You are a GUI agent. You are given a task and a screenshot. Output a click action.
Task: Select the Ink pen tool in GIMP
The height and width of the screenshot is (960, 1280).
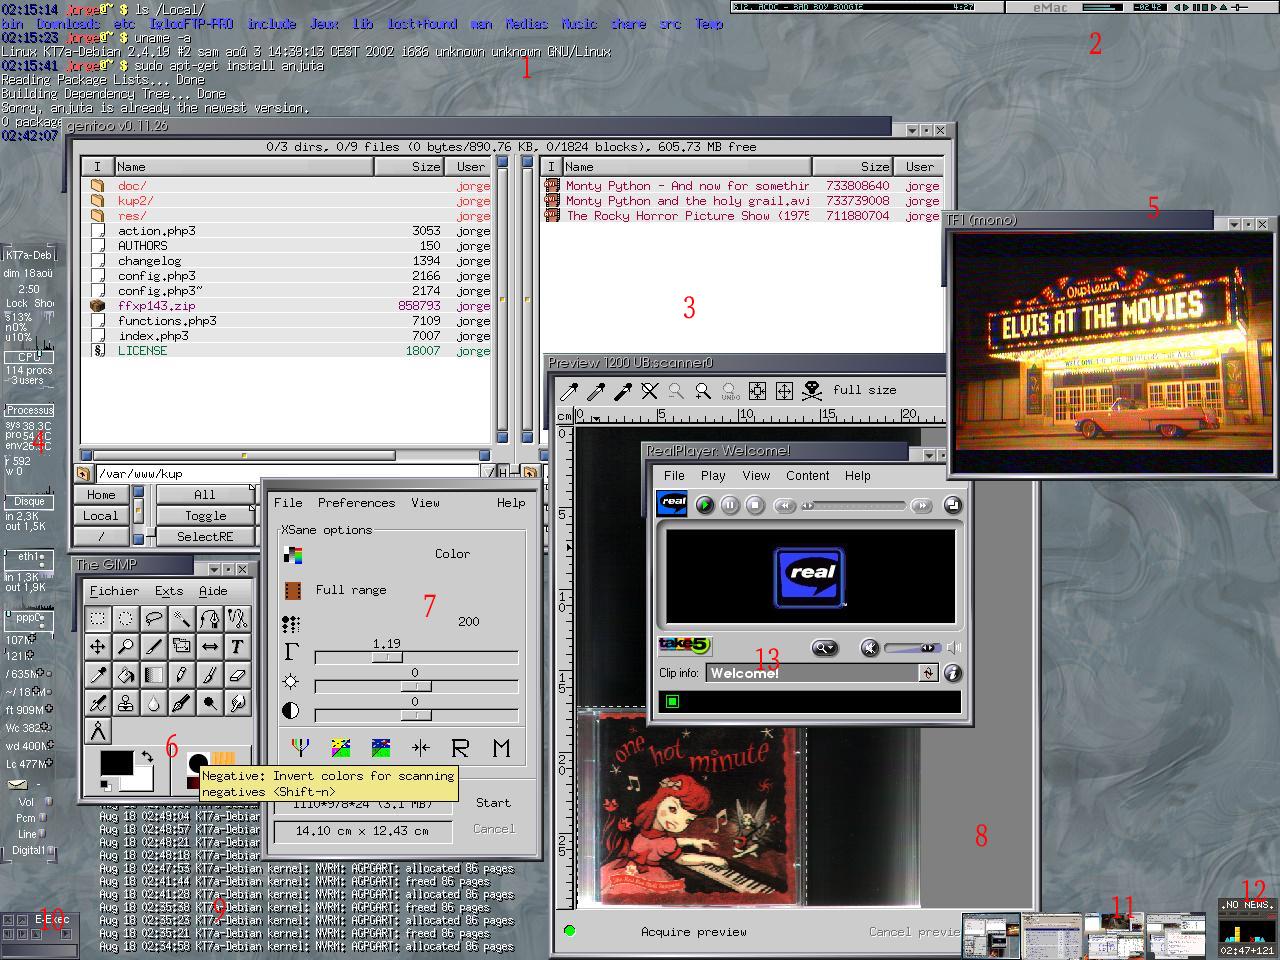click(181, 703)
